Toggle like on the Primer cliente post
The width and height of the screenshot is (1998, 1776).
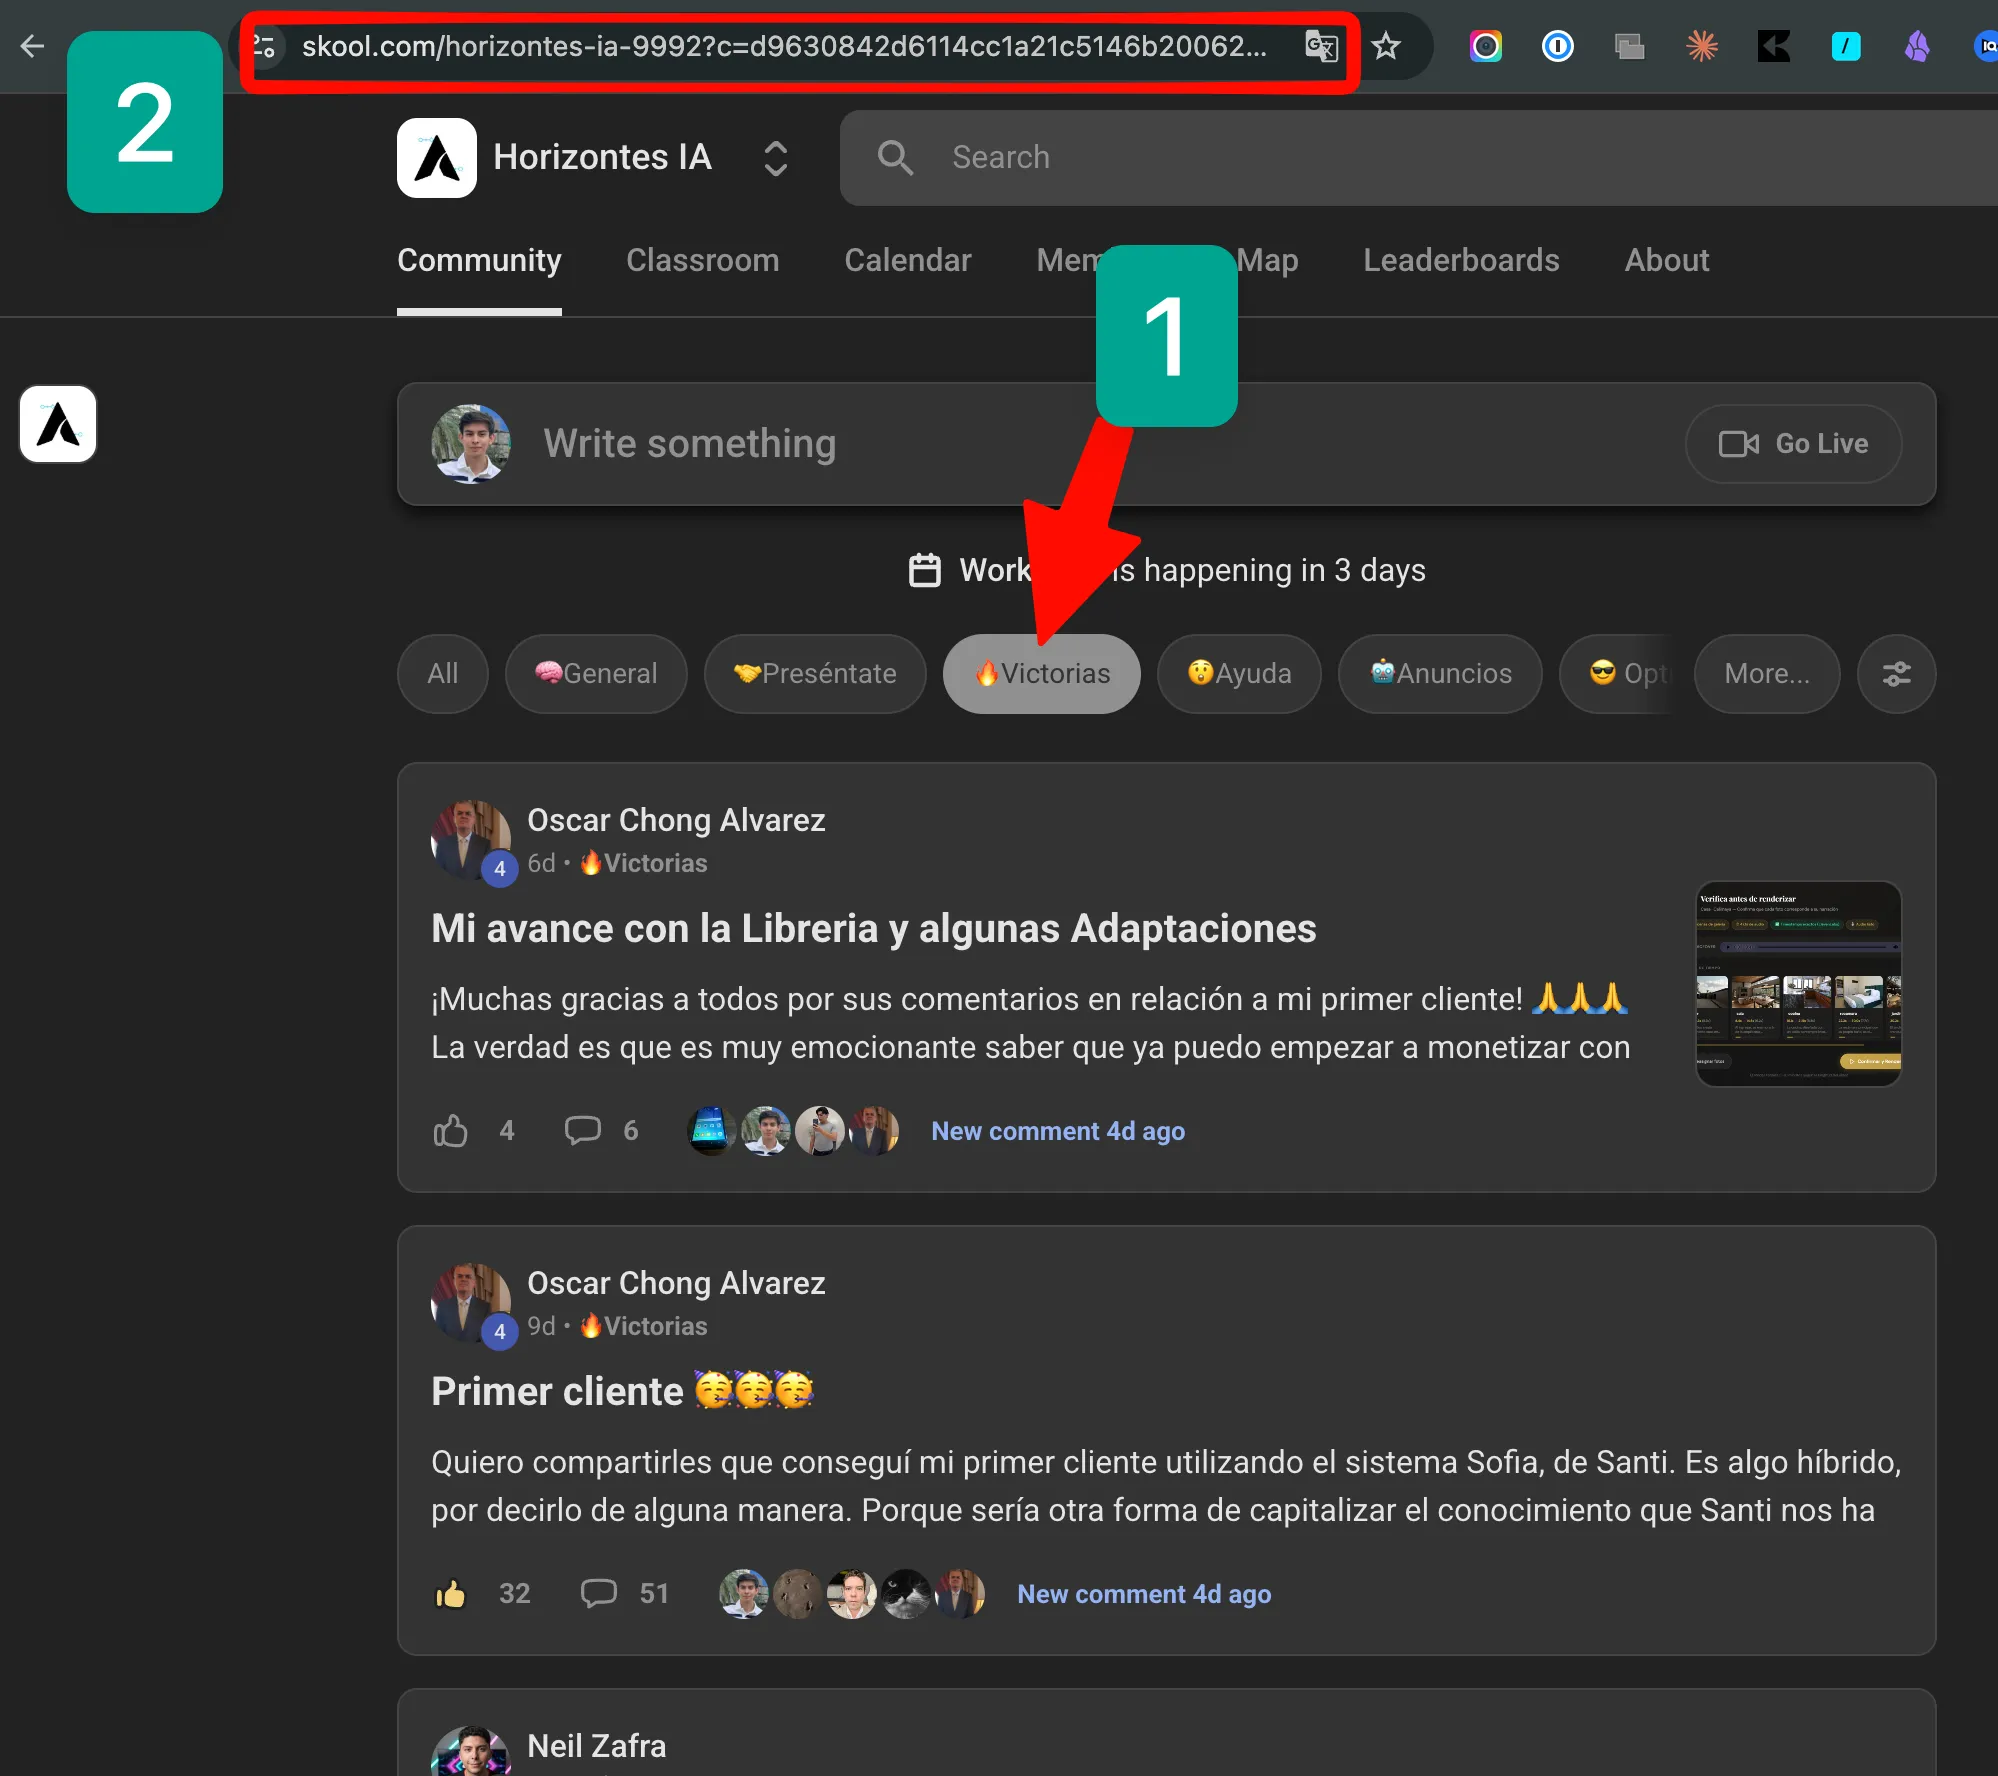coord(451,1594)
